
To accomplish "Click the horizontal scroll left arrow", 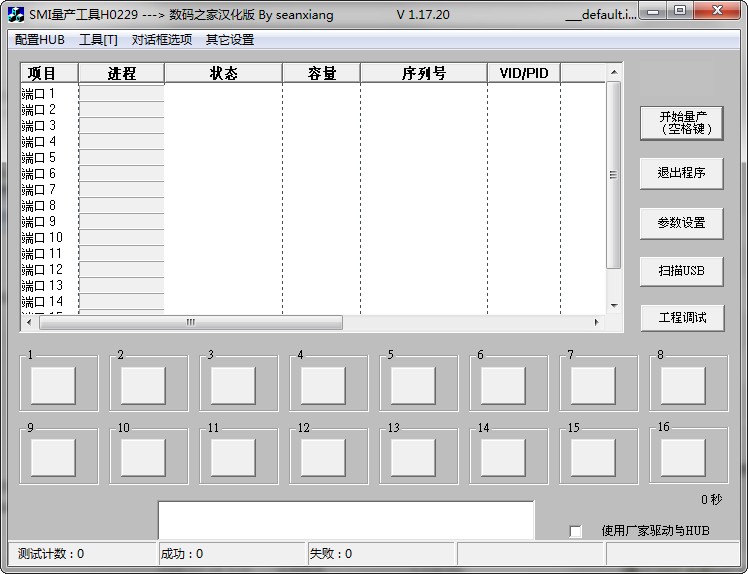I will point(29,322).
